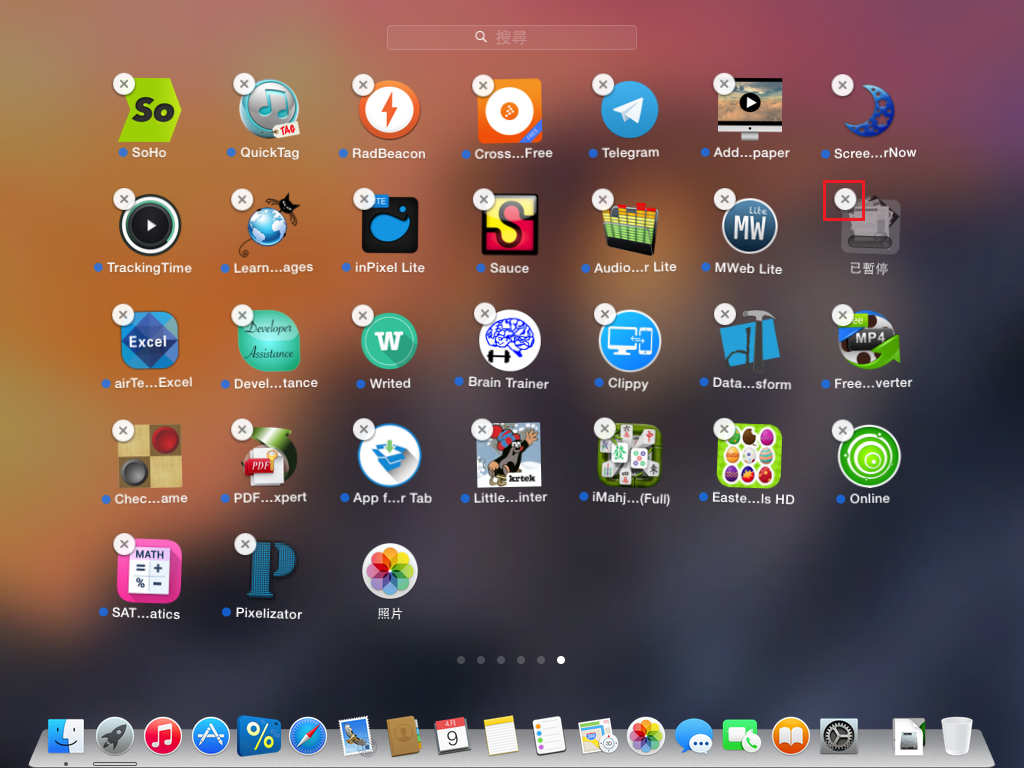Switch to the third Launchpad page dot
This screenshot has height=768, width=1024.
(x=501, y=660)
